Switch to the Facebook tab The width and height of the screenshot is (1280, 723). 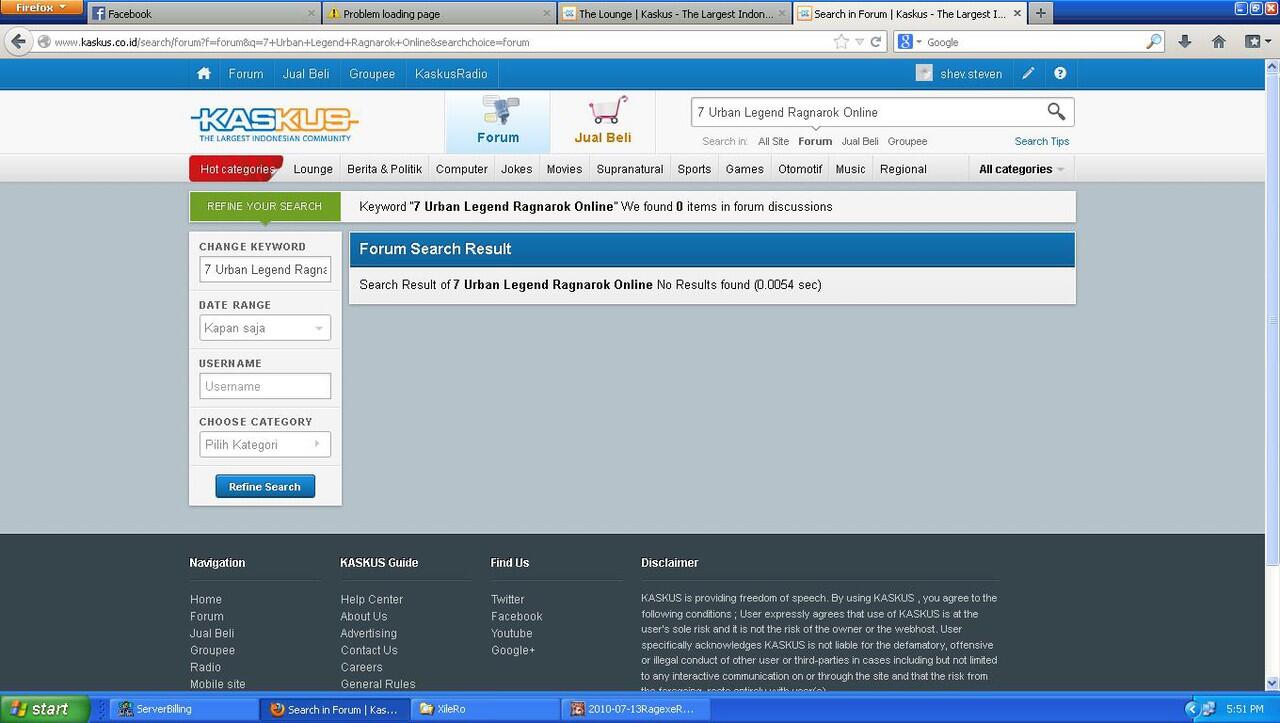[x=205, y=14]
